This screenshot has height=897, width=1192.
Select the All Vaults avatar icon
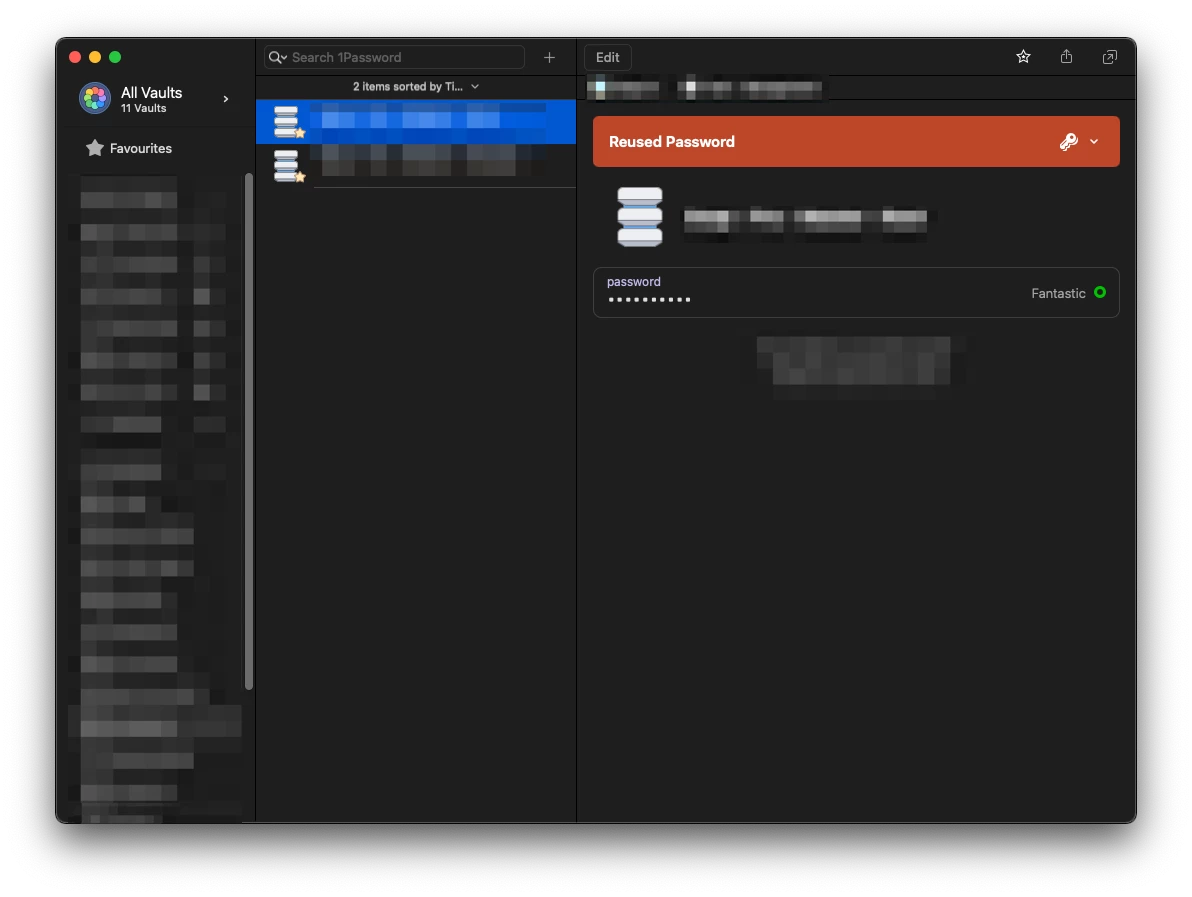[95, 99]
